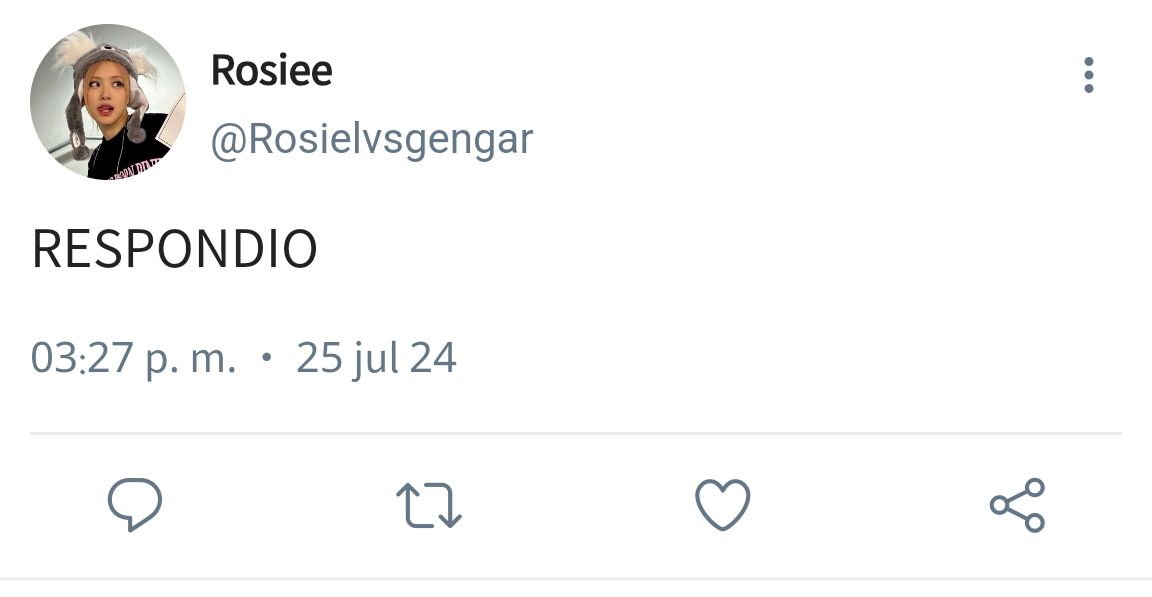
Task: Visit the profile of user Rosiee
Action: [272, 70]
